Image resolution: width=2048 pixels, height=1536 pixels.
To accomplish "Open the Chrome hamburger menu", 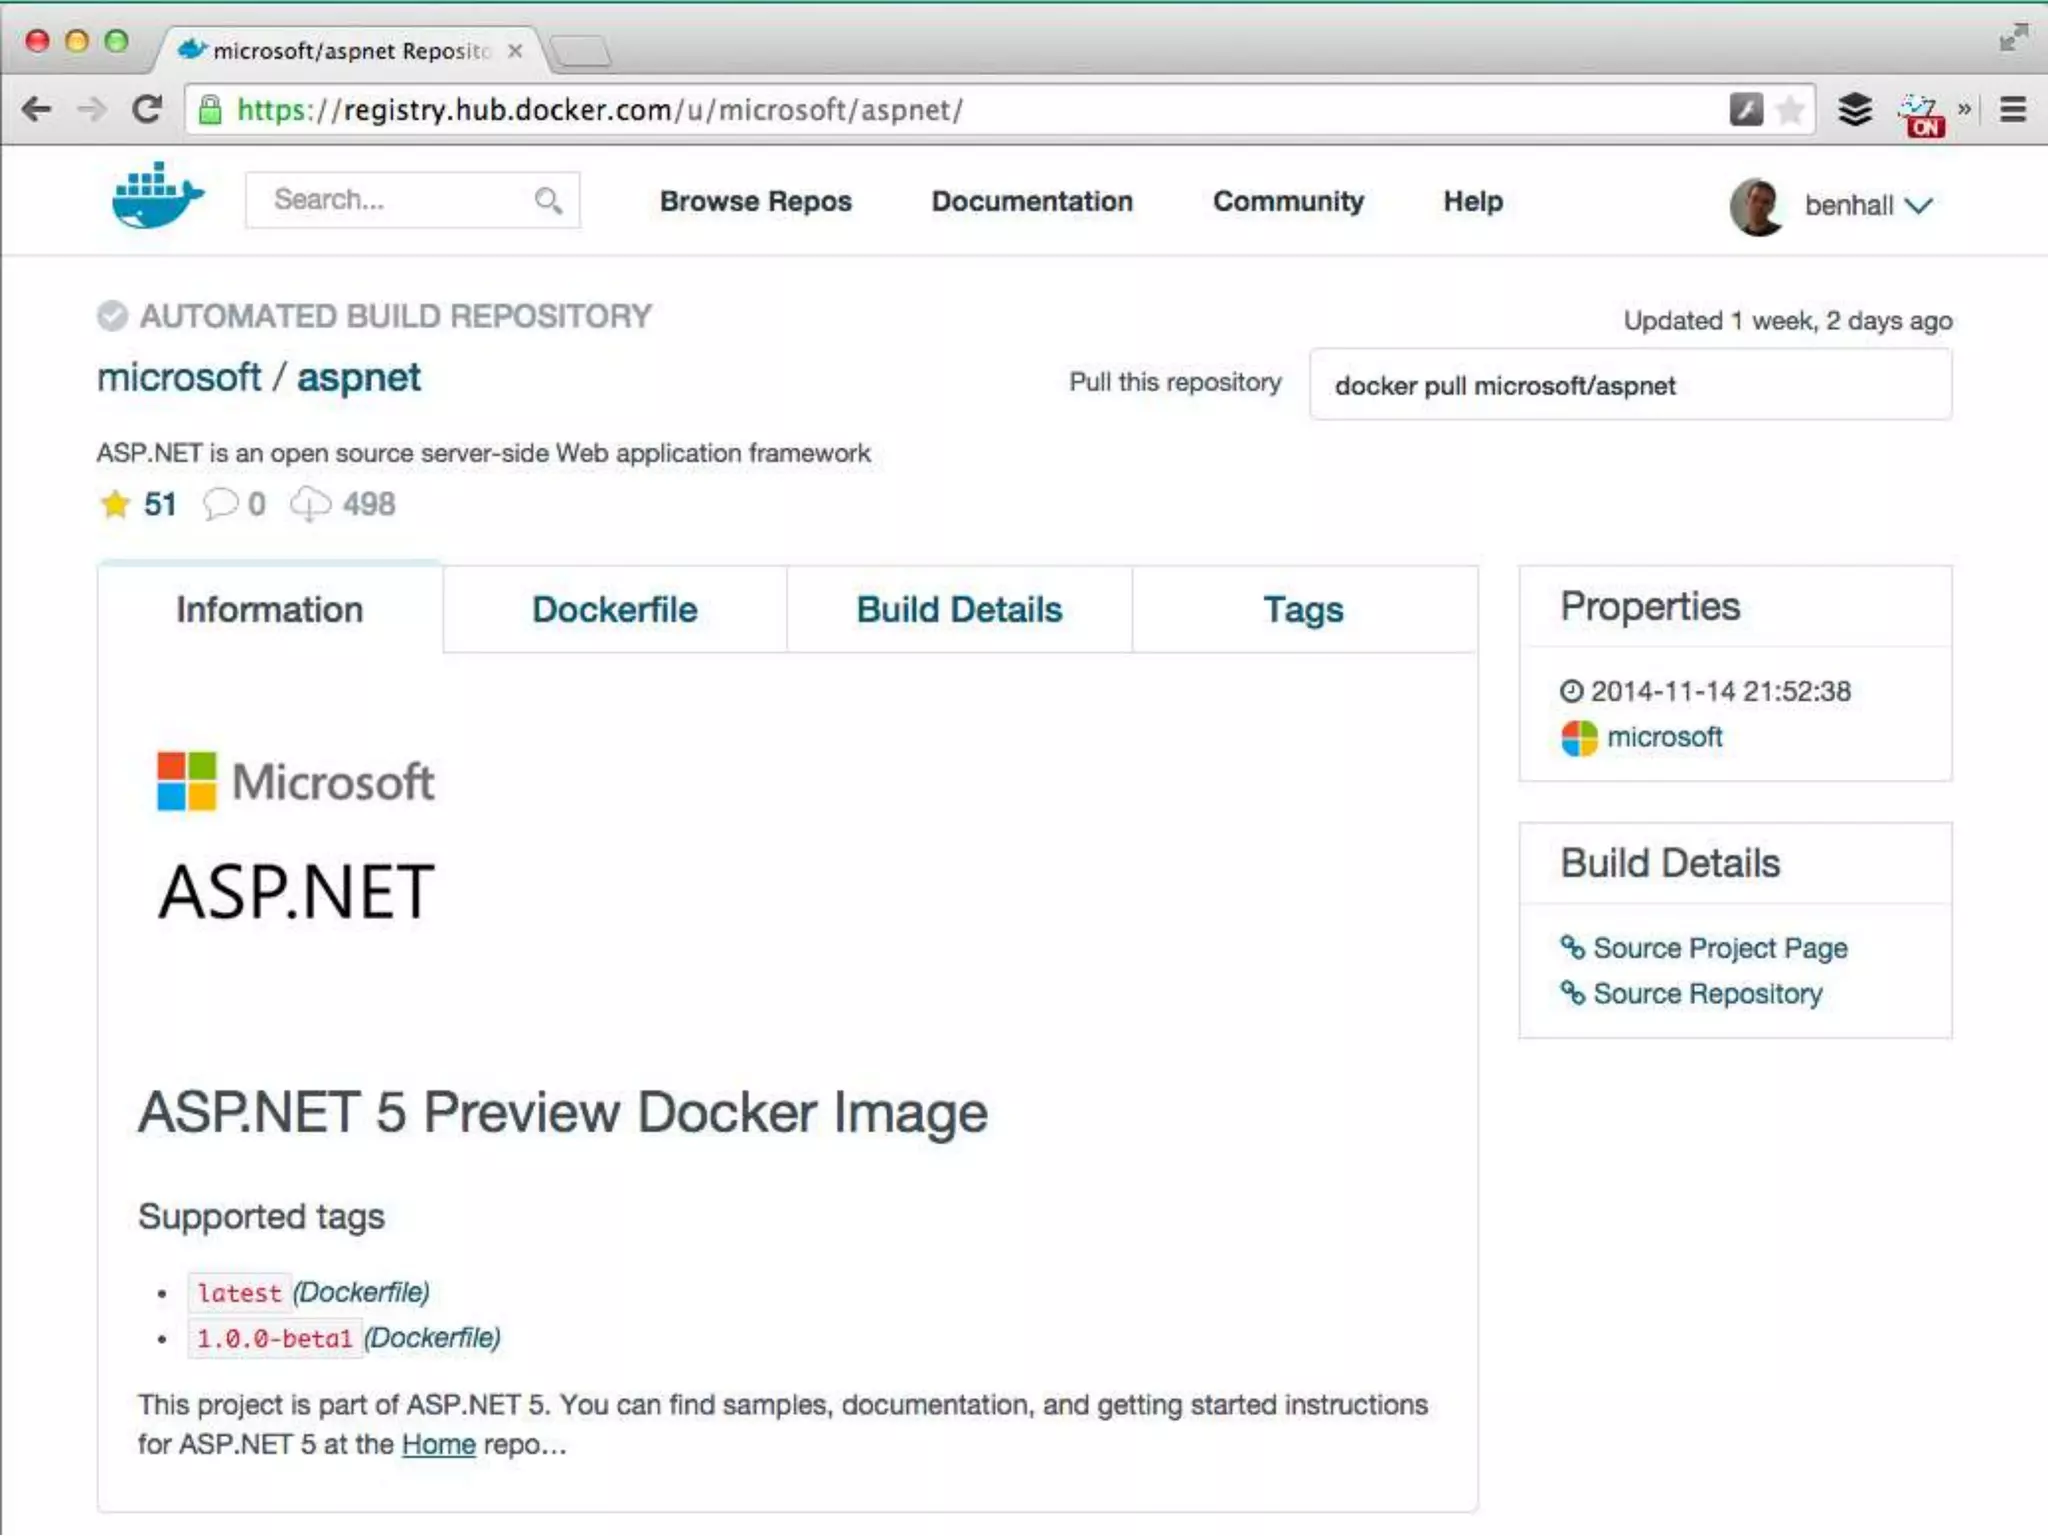I will (2013, 109).
